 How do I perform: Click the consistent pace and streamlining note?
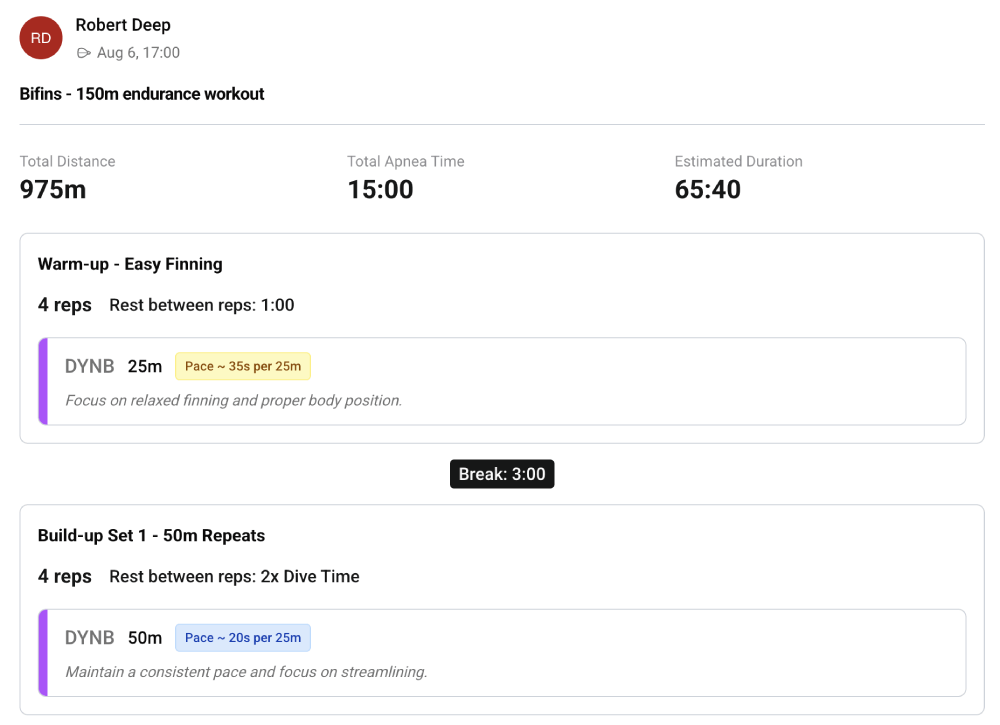pyautogui.click(x=246, y=672)
